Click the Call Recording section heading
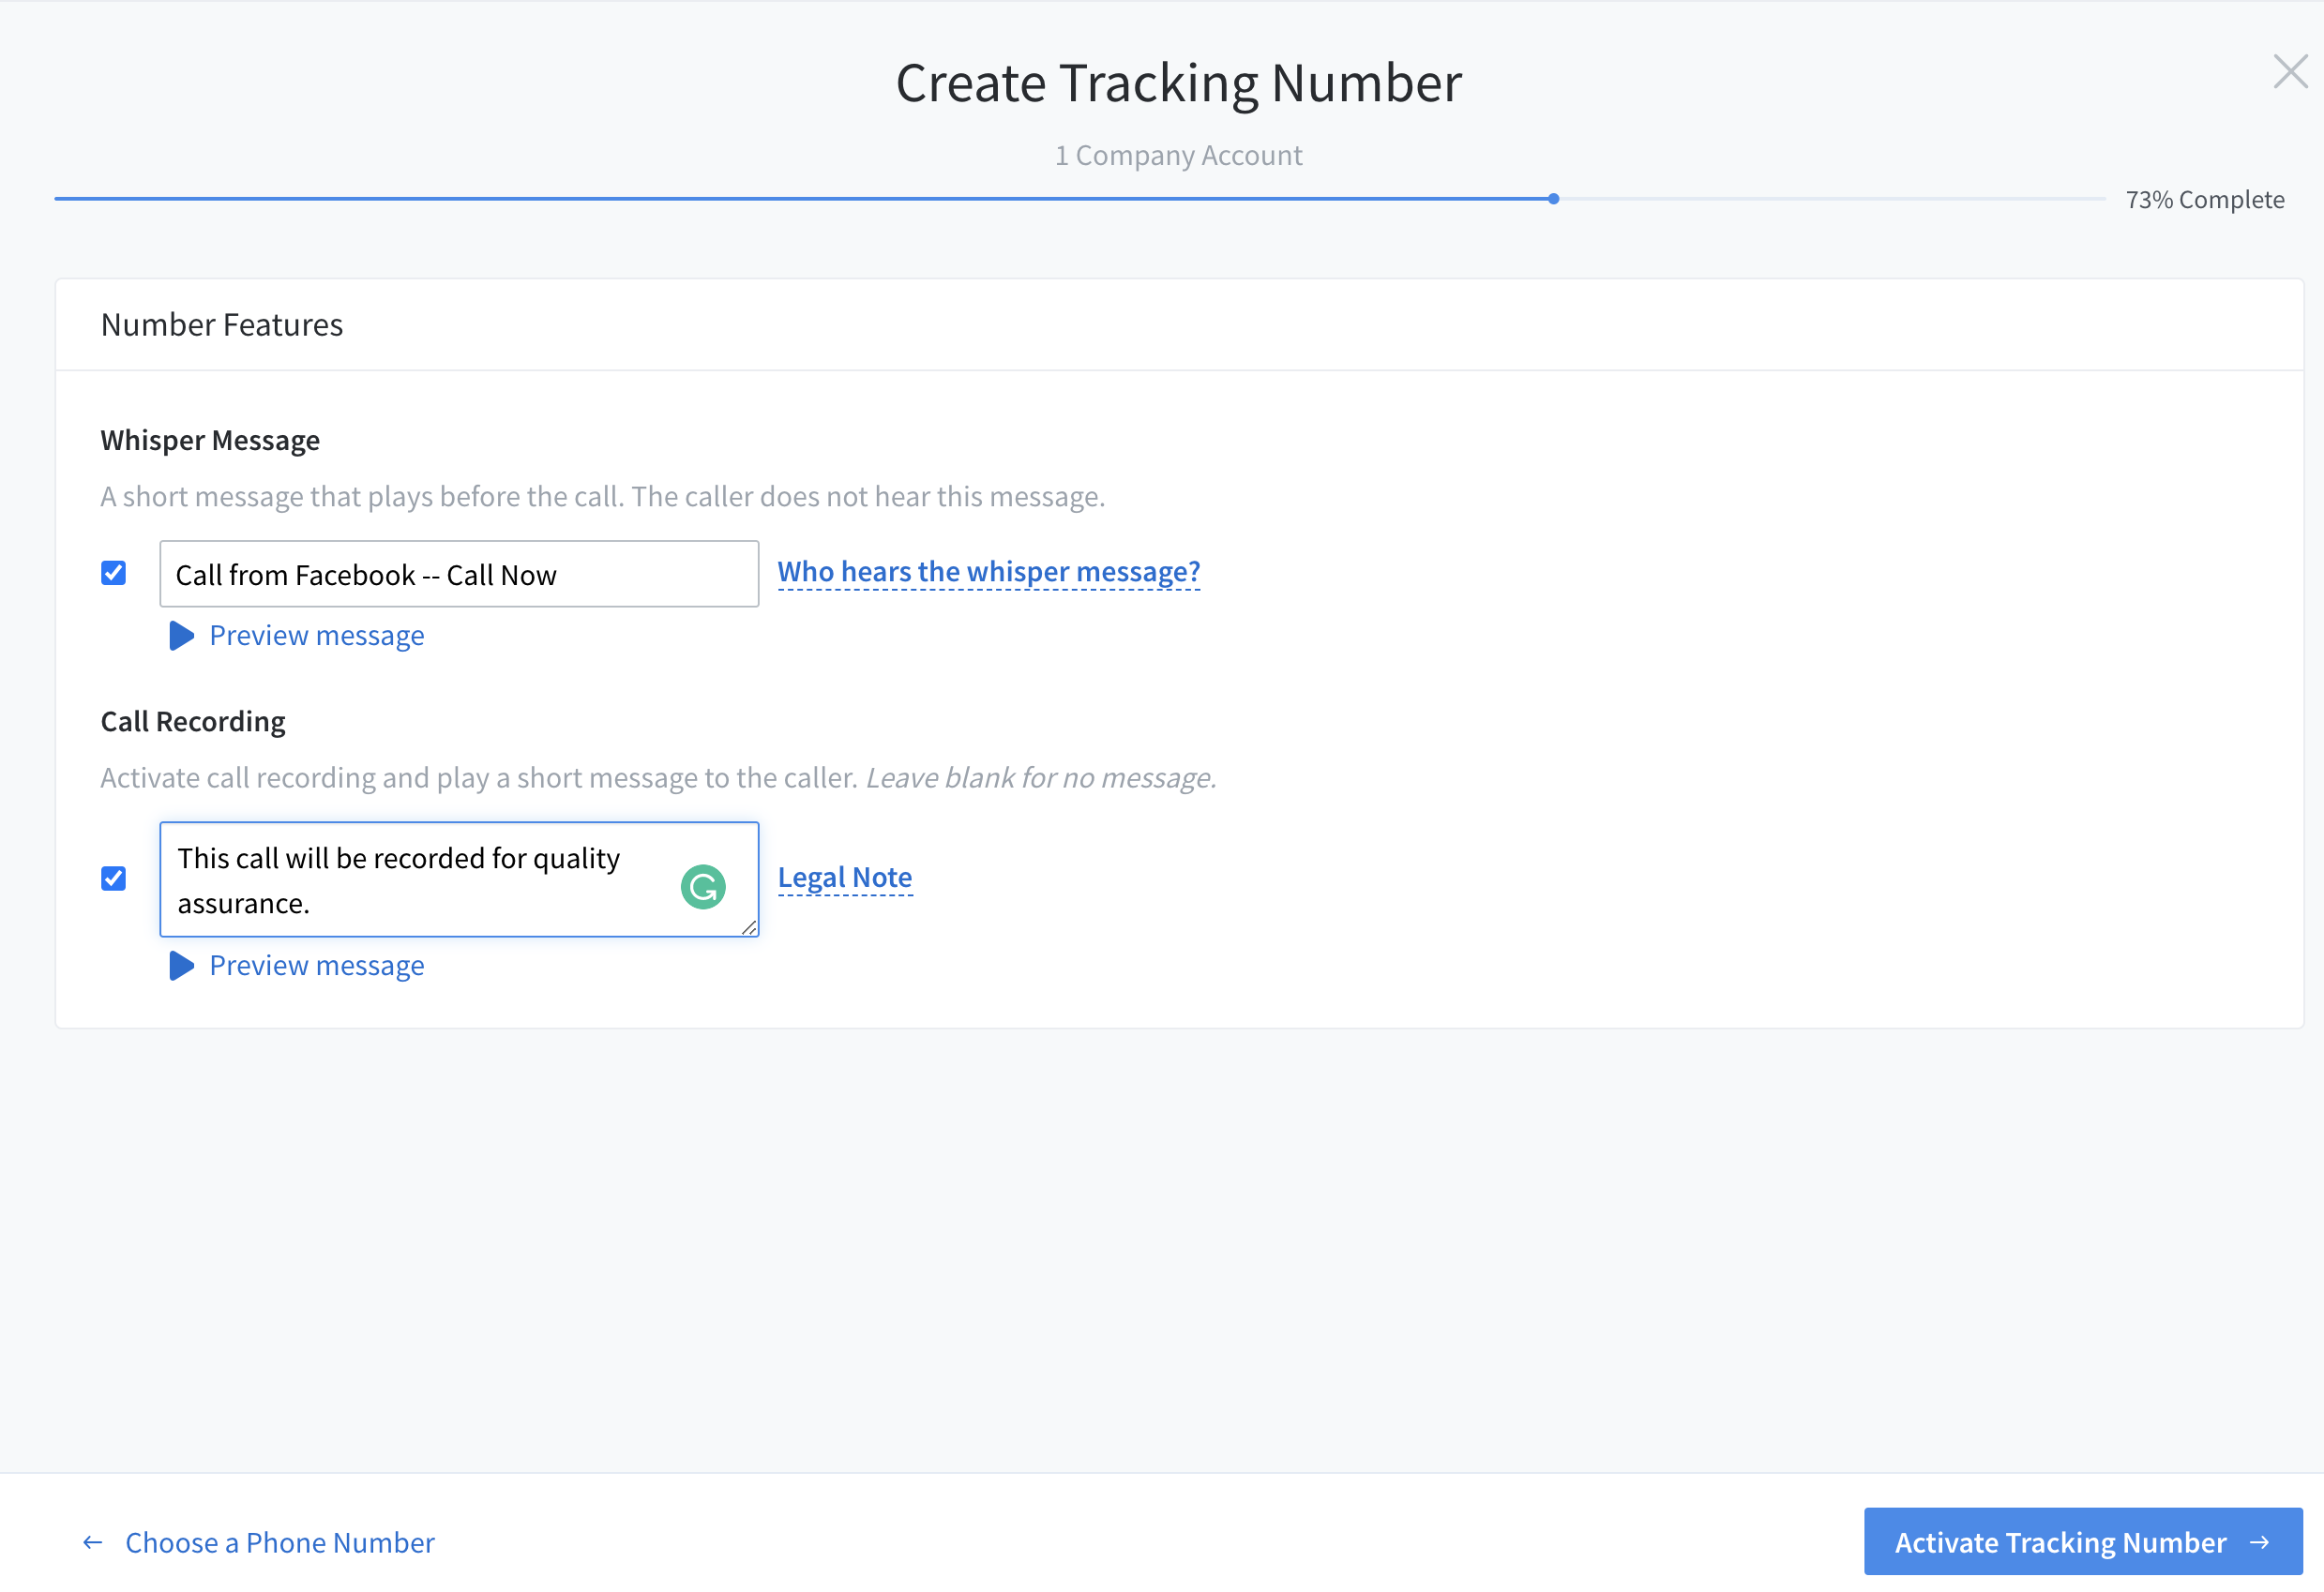This screenshot has height=1592, width=2324. pos(193,721)
